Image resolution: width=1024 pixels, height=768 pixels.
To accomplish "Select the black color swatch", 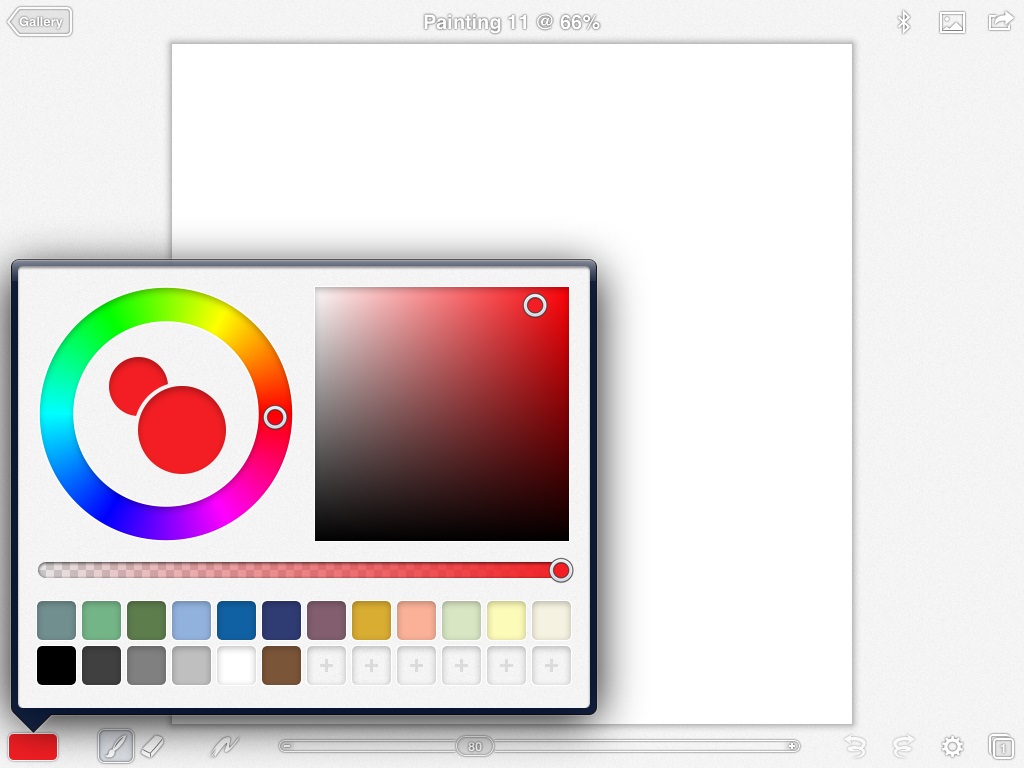I will click(x=56, y=665).
